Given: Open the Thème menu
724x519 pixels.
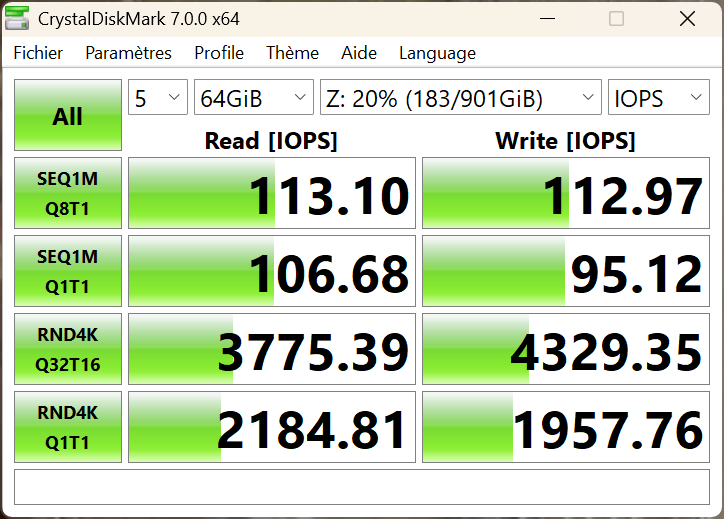Looking at the screenshot, I should click(x=292, y=53).
